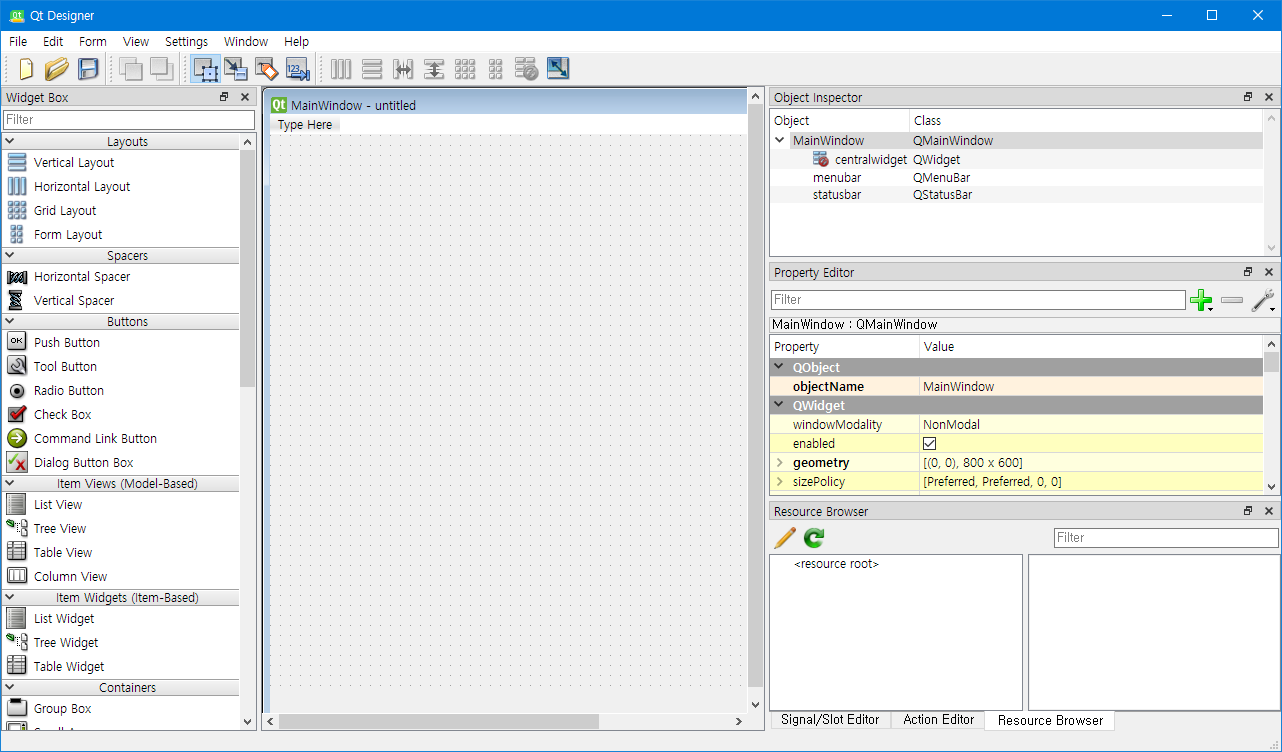Click the Bring to Front toolbar icon
This screenshot has width=1282, height=752.
click(161, 69)
